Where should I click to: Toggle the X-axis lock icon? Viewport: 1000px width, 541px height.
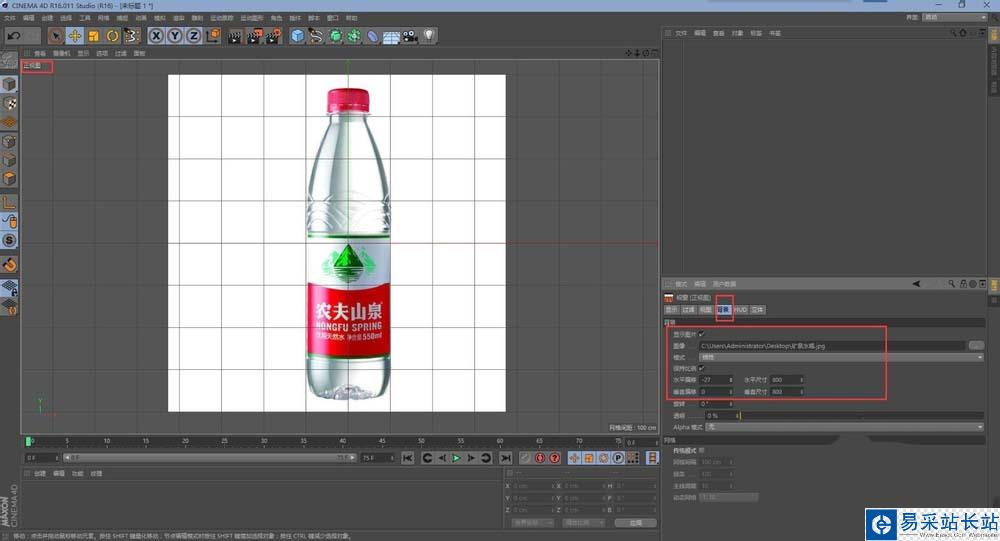156,36
